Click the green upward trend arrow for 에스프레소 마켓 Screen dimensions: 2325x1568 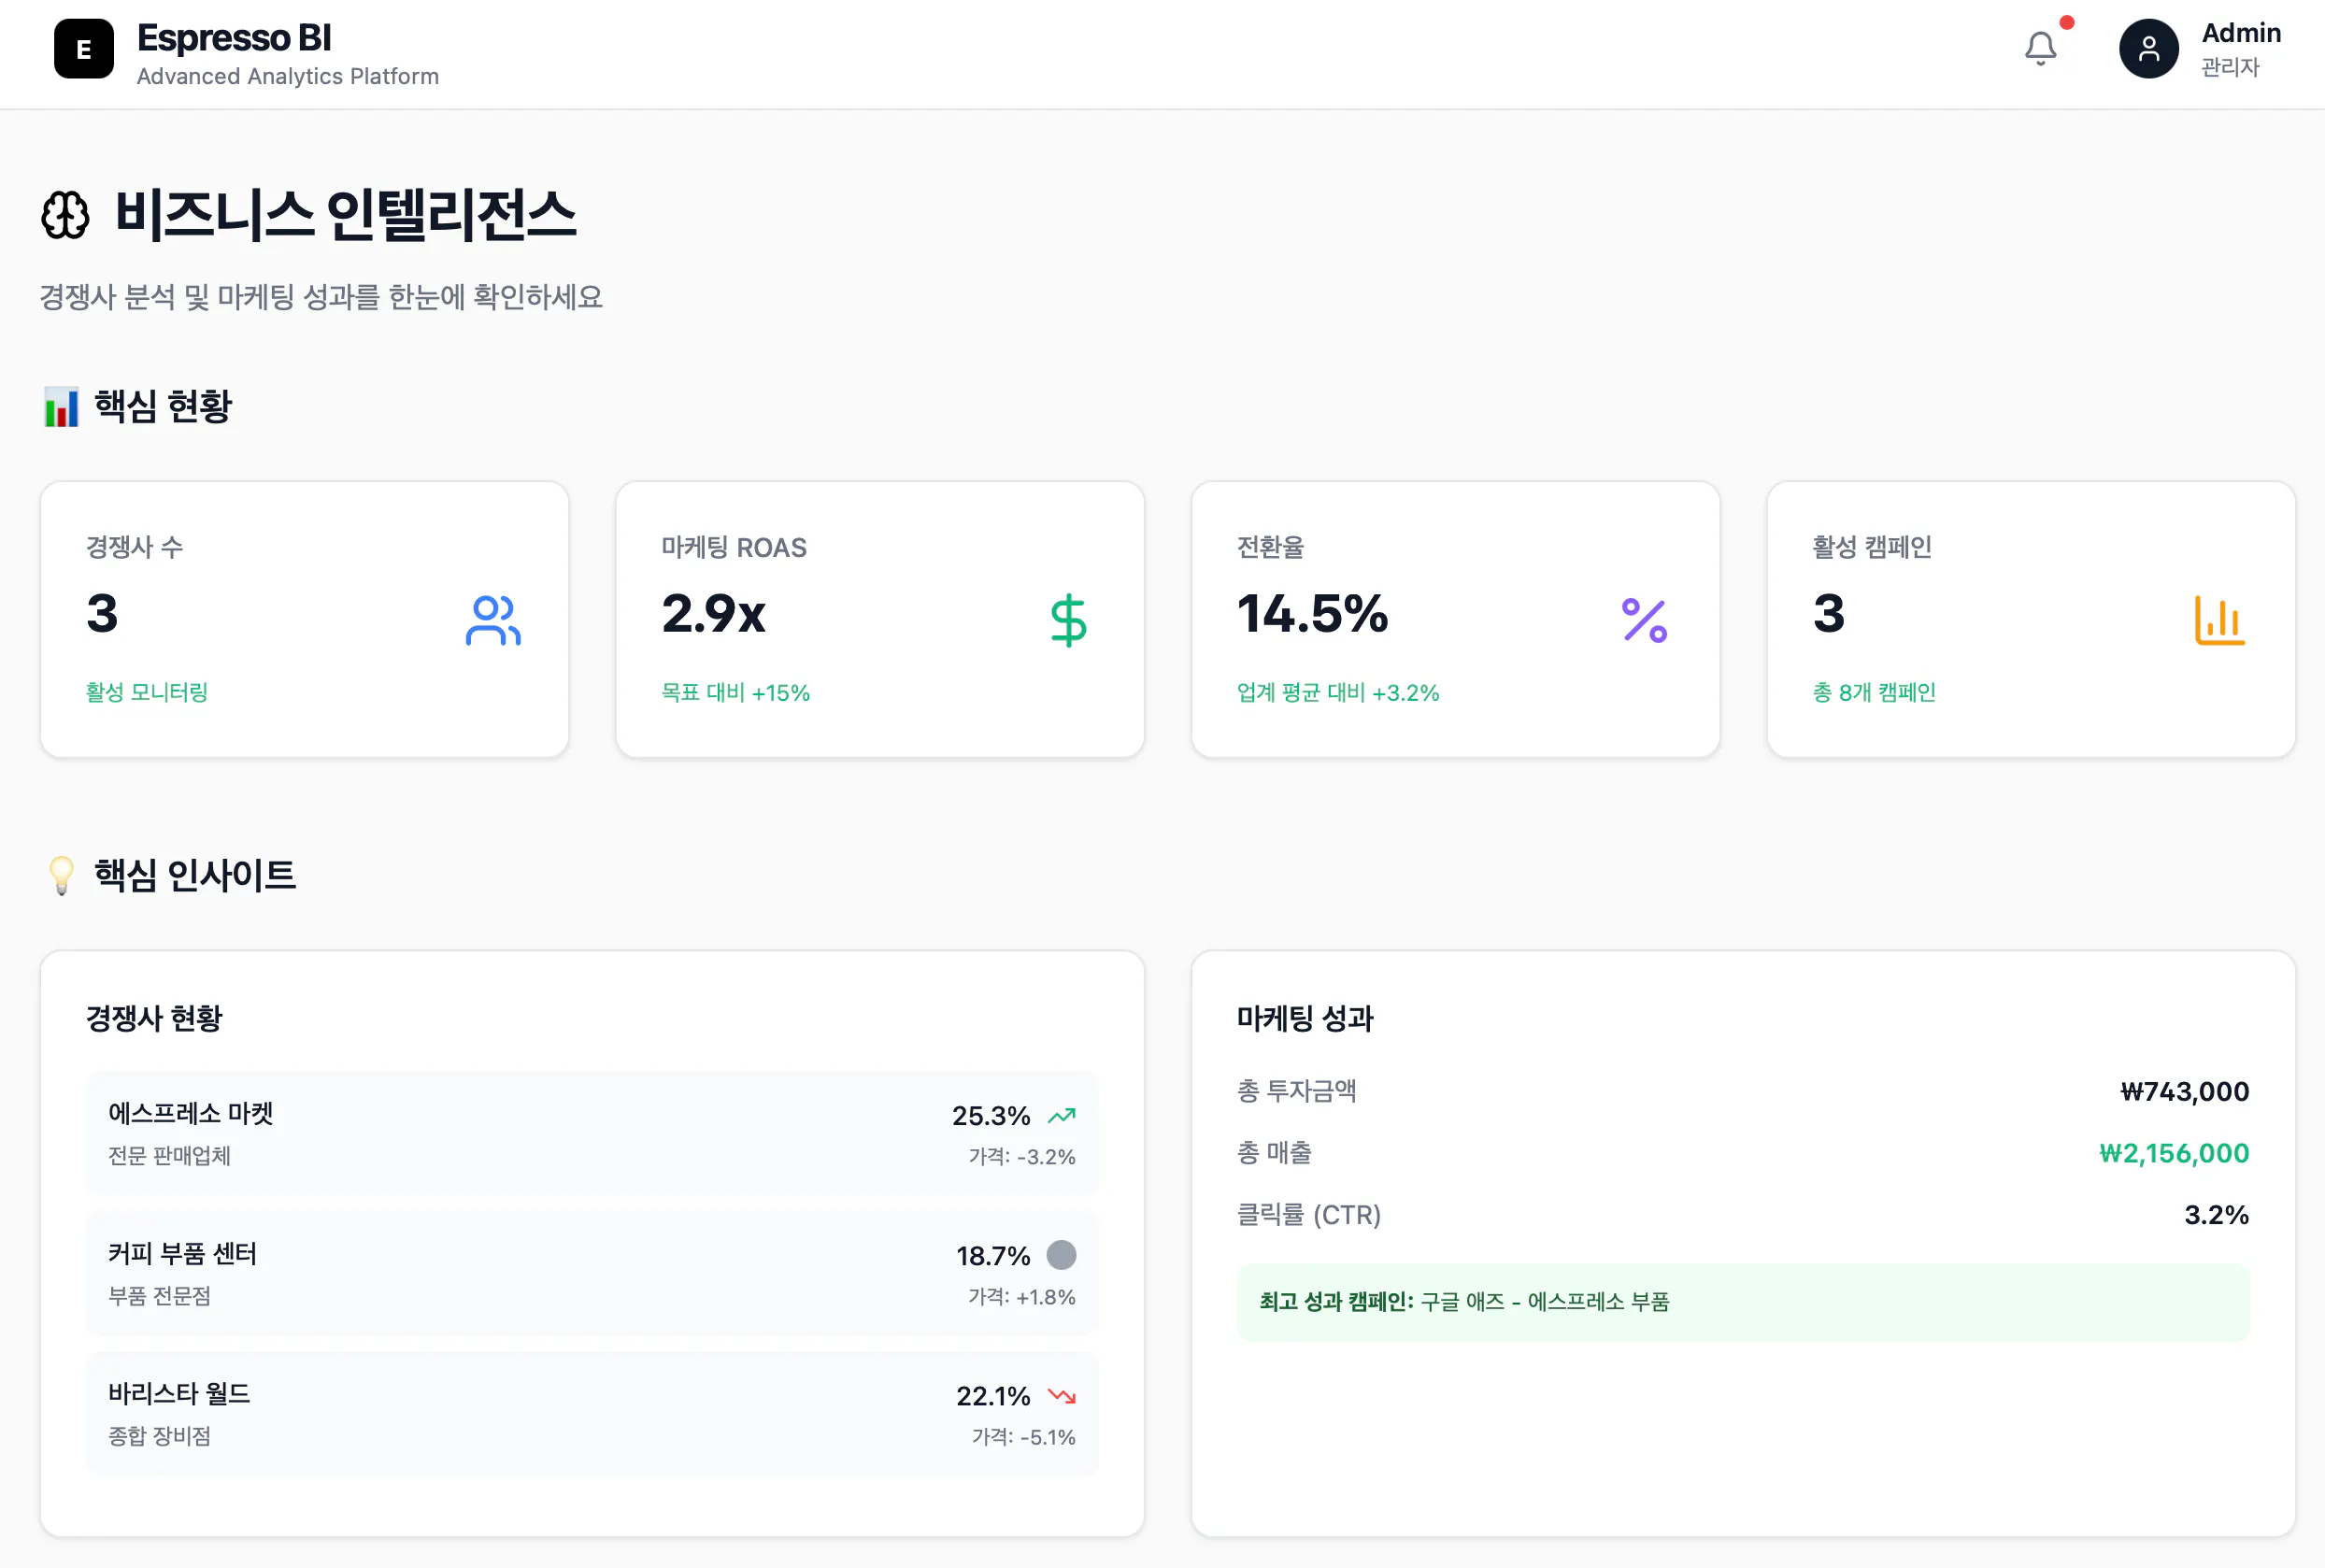coord(1061,1115)
